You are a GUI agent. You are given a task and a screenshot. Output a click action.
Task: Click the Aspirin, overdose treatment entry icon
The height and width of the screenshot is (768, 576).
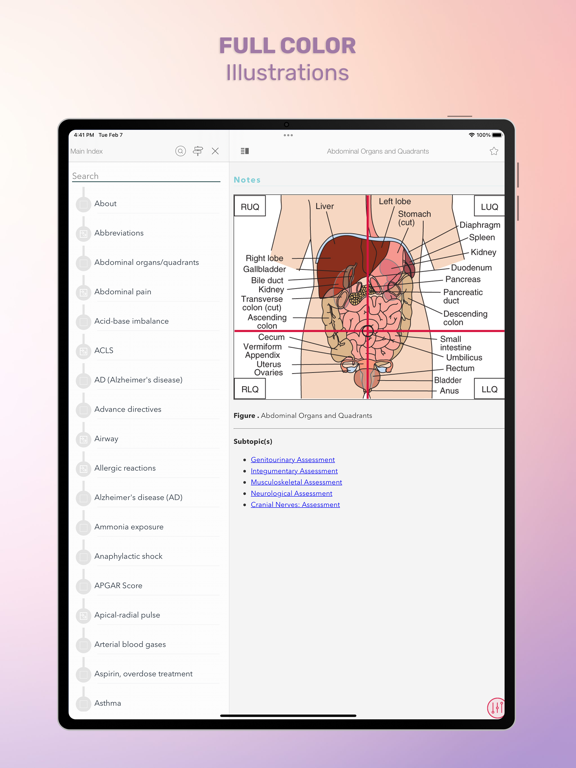[x=83, y=674]
